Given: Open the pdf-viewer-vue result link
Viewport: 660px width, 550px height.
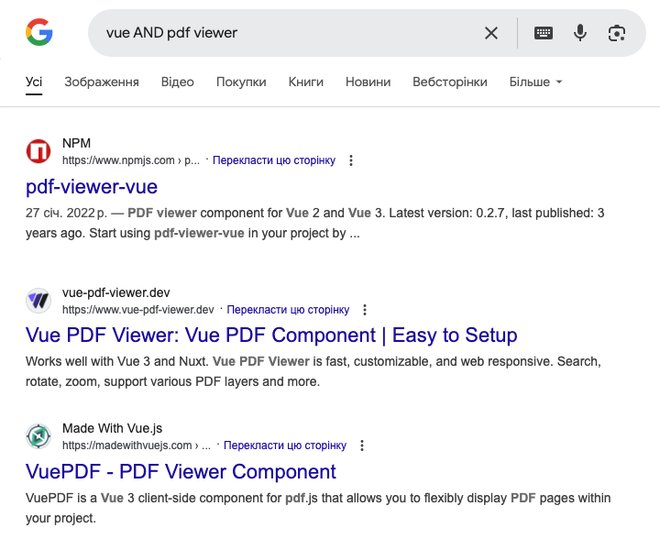Looking at the screenshot, I should pos(91,186).
